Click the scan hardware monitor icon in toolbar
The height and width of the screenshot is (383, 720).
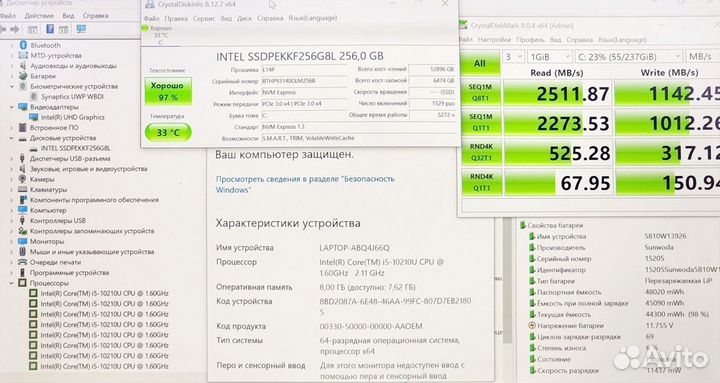(81, 29)
